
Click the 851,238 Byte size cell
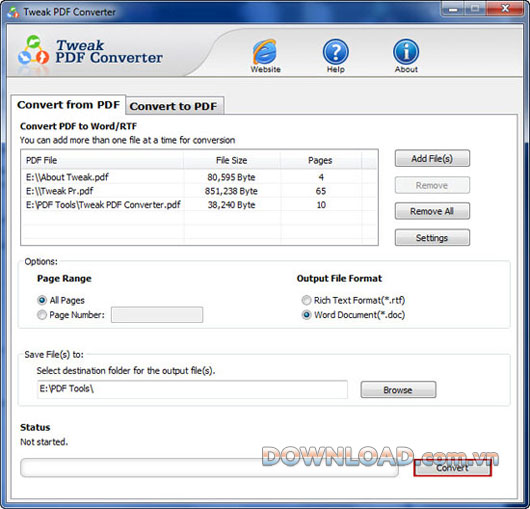coord(231,191)
